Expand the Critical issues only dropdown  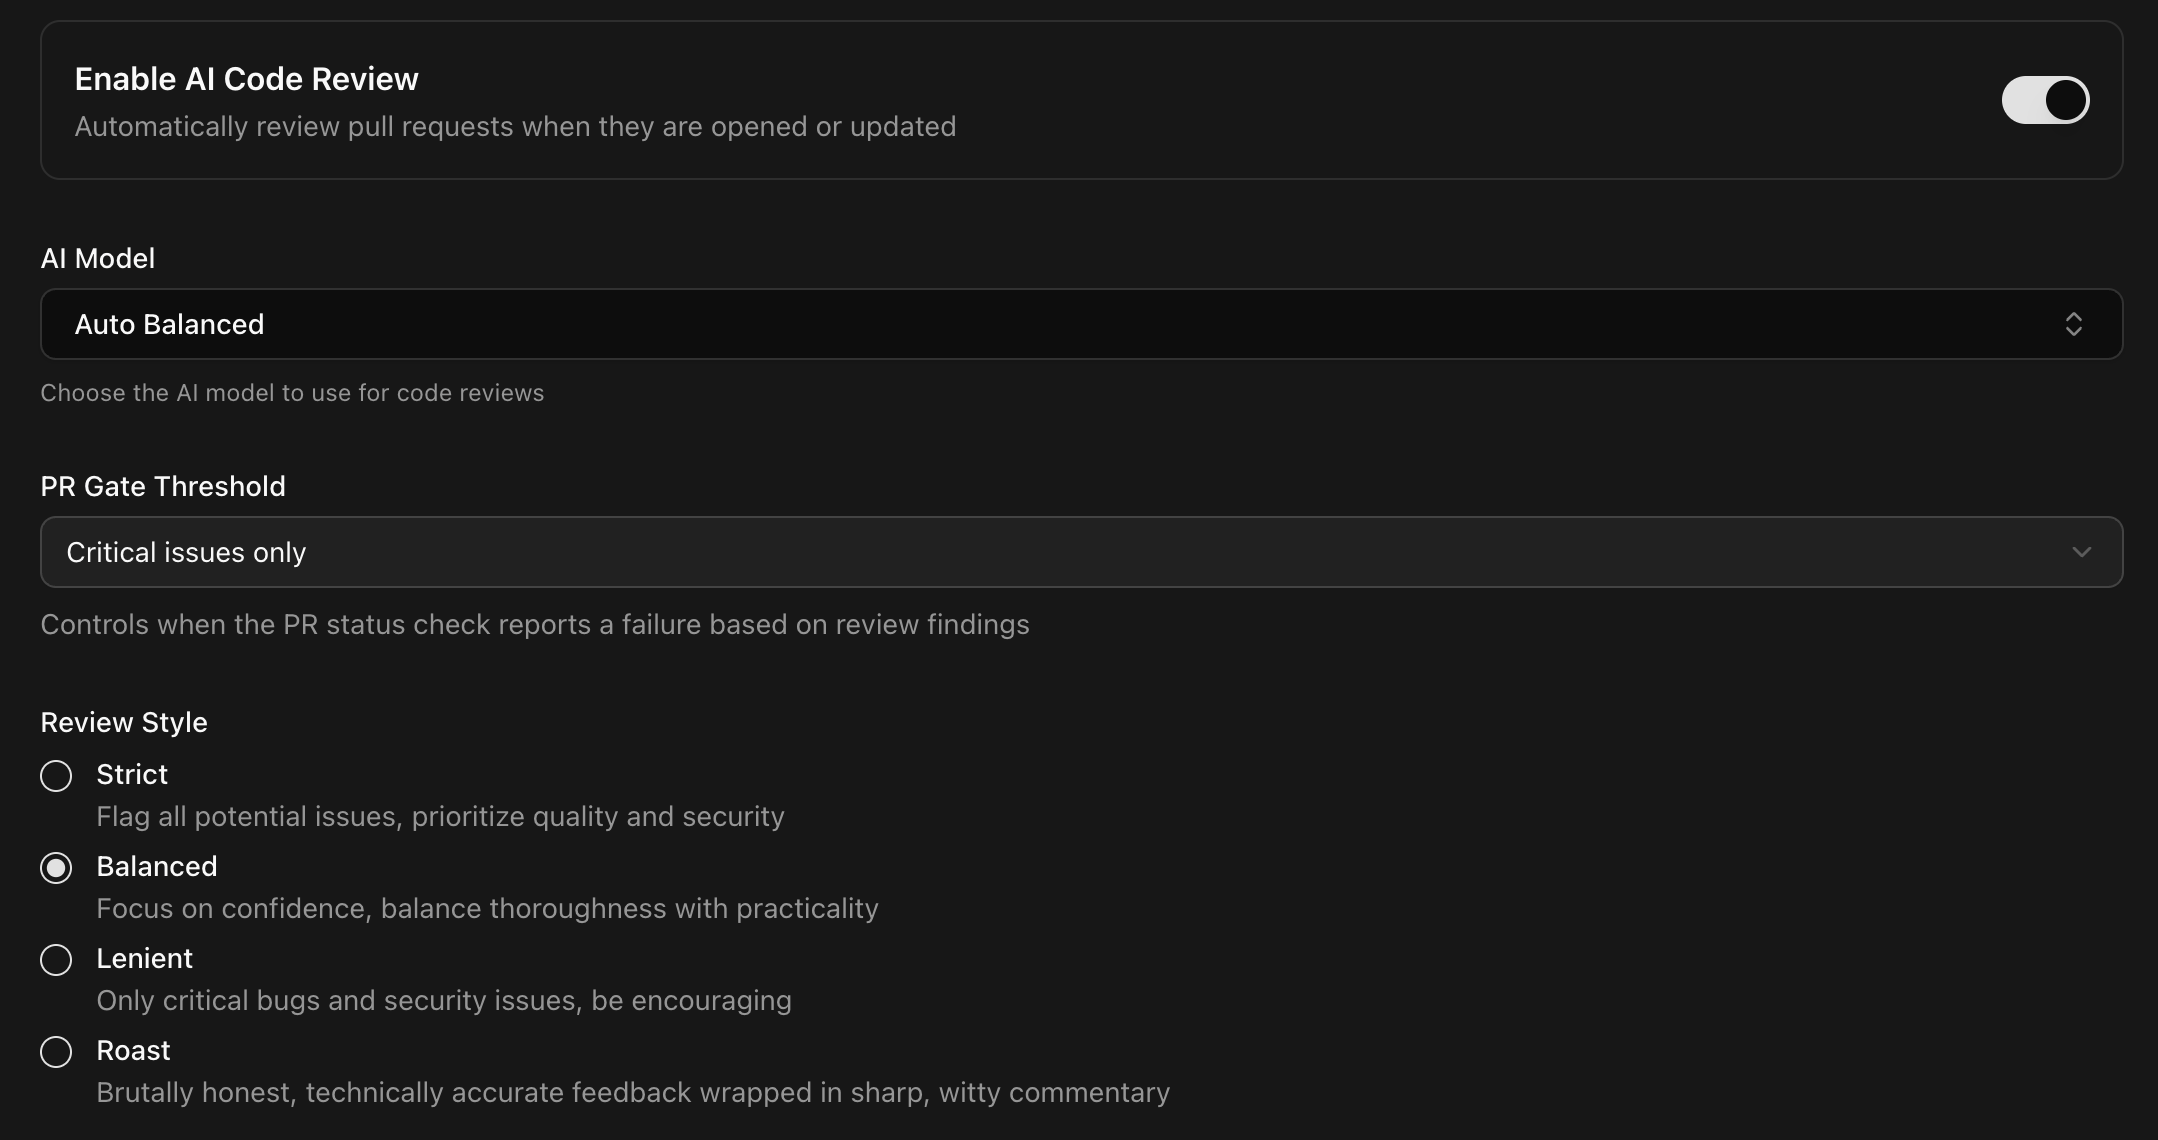tap(1080, 552)
